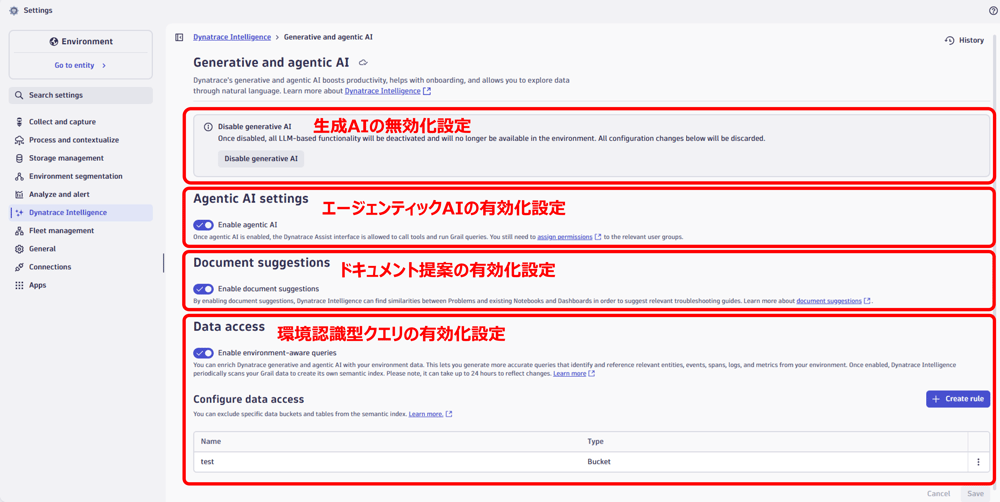The image size is (1000, 502).
Task: Click the Apps grid icon
Action: 19,285
